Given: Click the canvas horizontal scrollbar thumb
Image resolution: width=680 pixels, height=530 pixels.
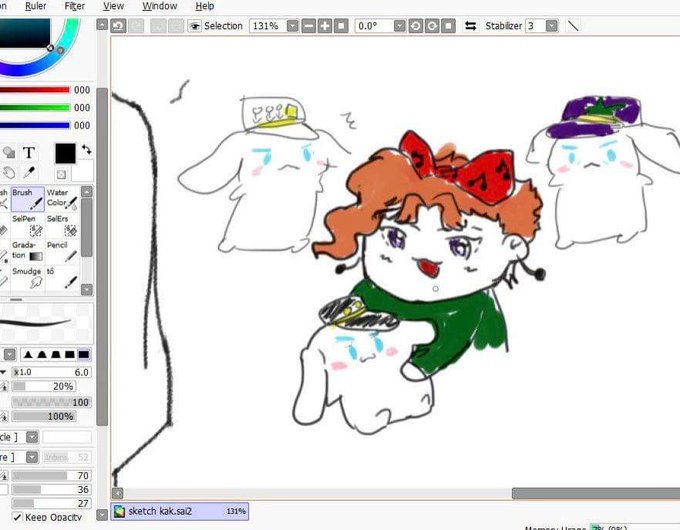Looking at the screenshot, I should [596, 493].
